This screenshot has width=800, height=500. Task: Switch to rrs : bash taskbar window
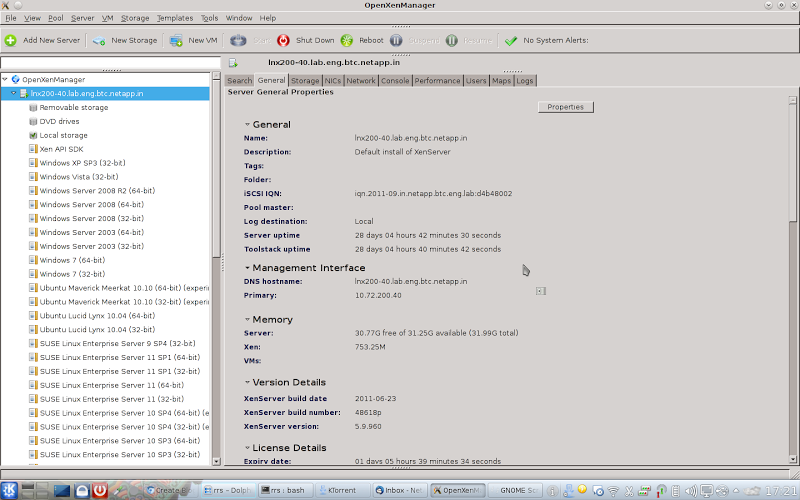coord(286,490)
